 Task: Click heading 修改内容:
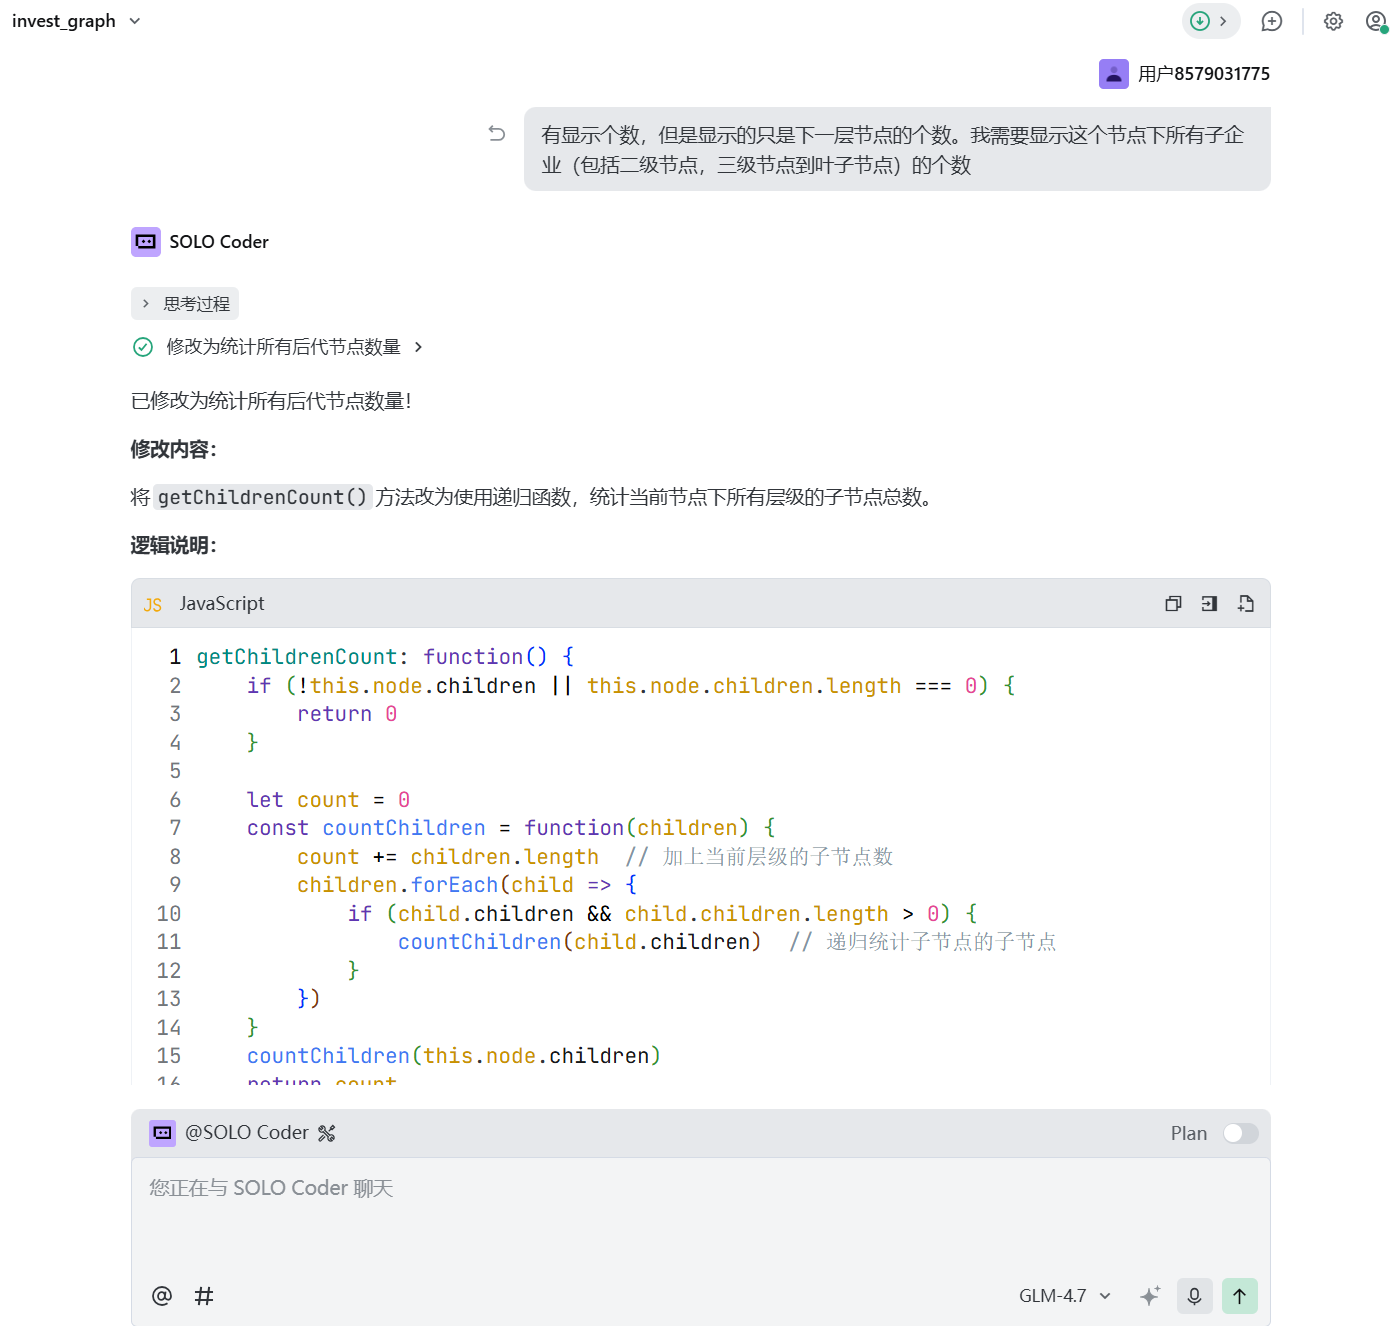point(174,449)
